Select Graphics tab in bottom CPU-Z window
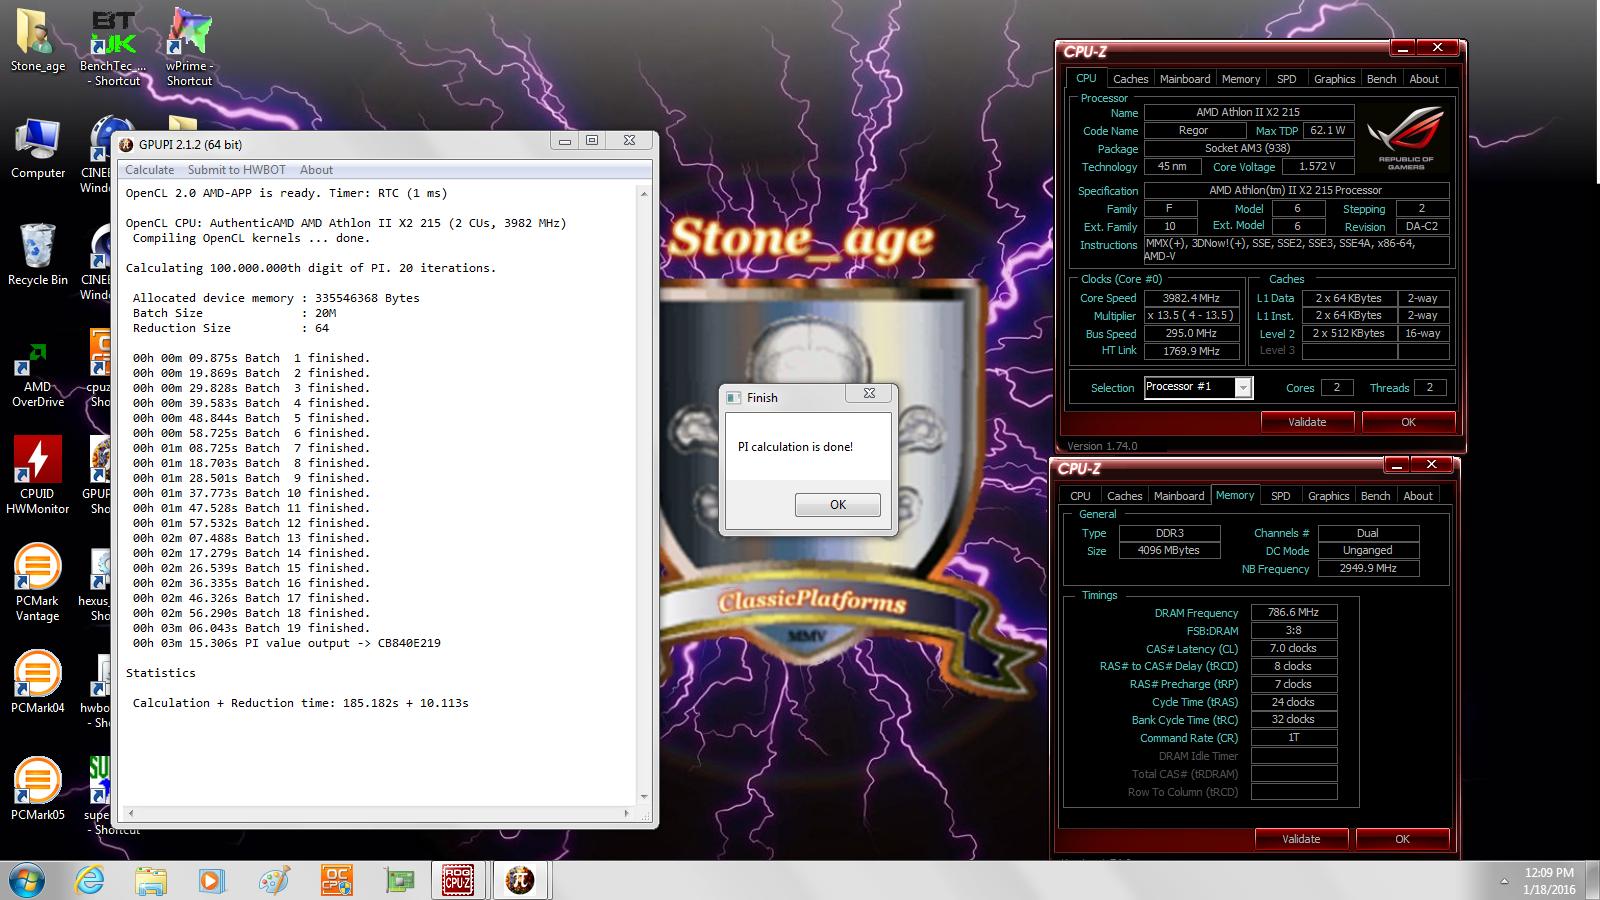The image size is (1600, 900). point(1328,496)
